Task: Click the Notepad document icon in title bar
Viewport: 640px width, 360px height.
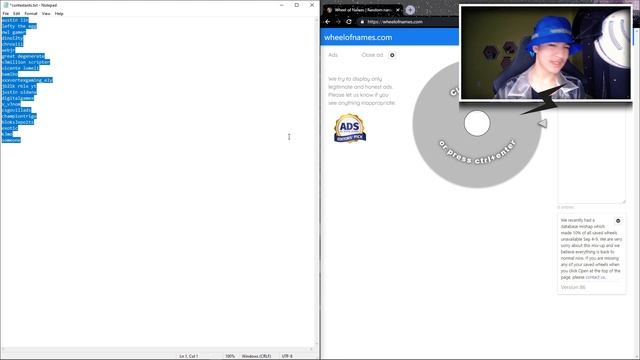Action: pos(5,5)
